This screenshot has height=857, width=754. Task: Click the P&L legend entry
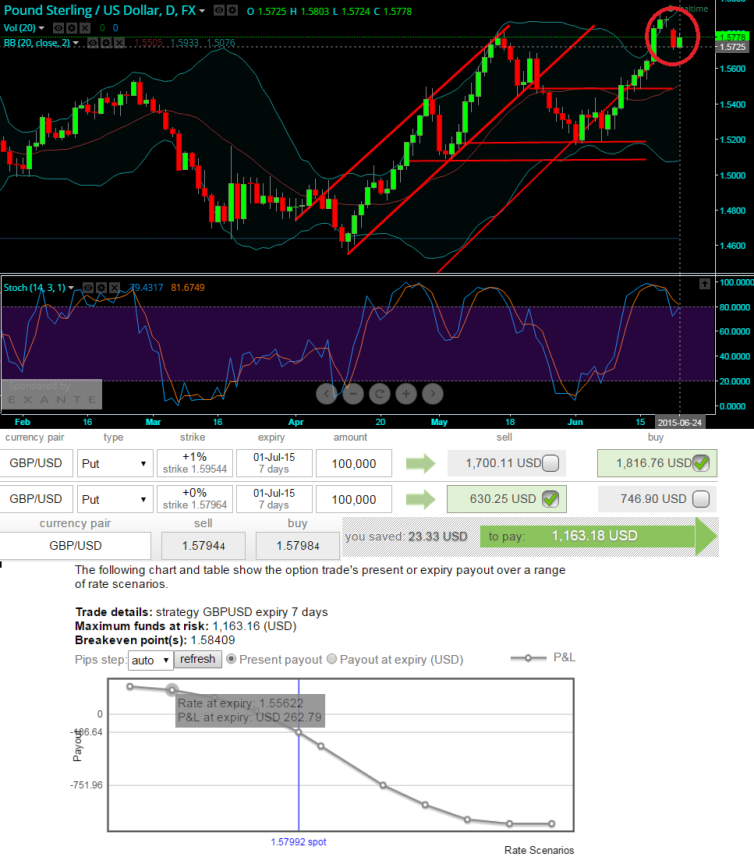tap(543, 658)
